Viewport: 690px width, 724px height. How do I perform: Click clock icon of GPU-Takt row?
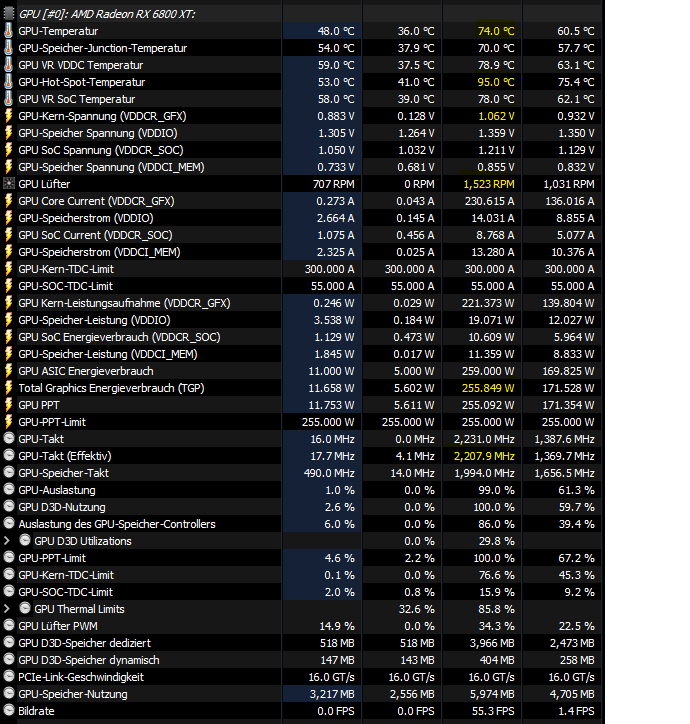9,438
